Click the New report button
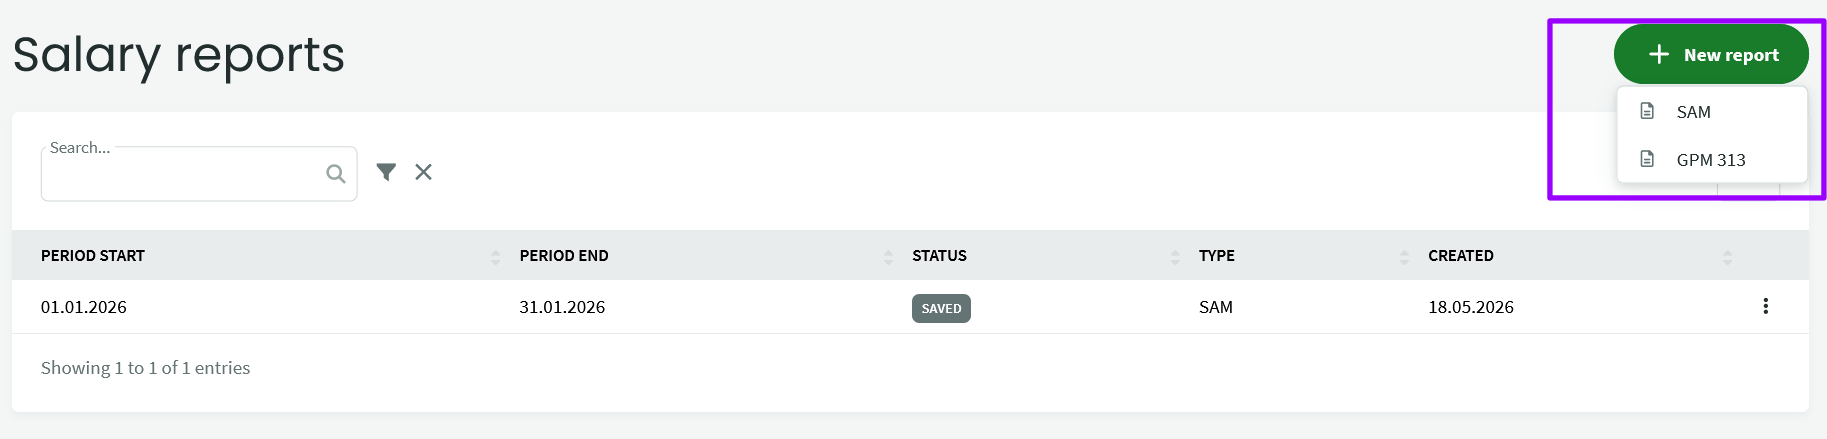1827x439 pixels. (x=1711, y=55)
